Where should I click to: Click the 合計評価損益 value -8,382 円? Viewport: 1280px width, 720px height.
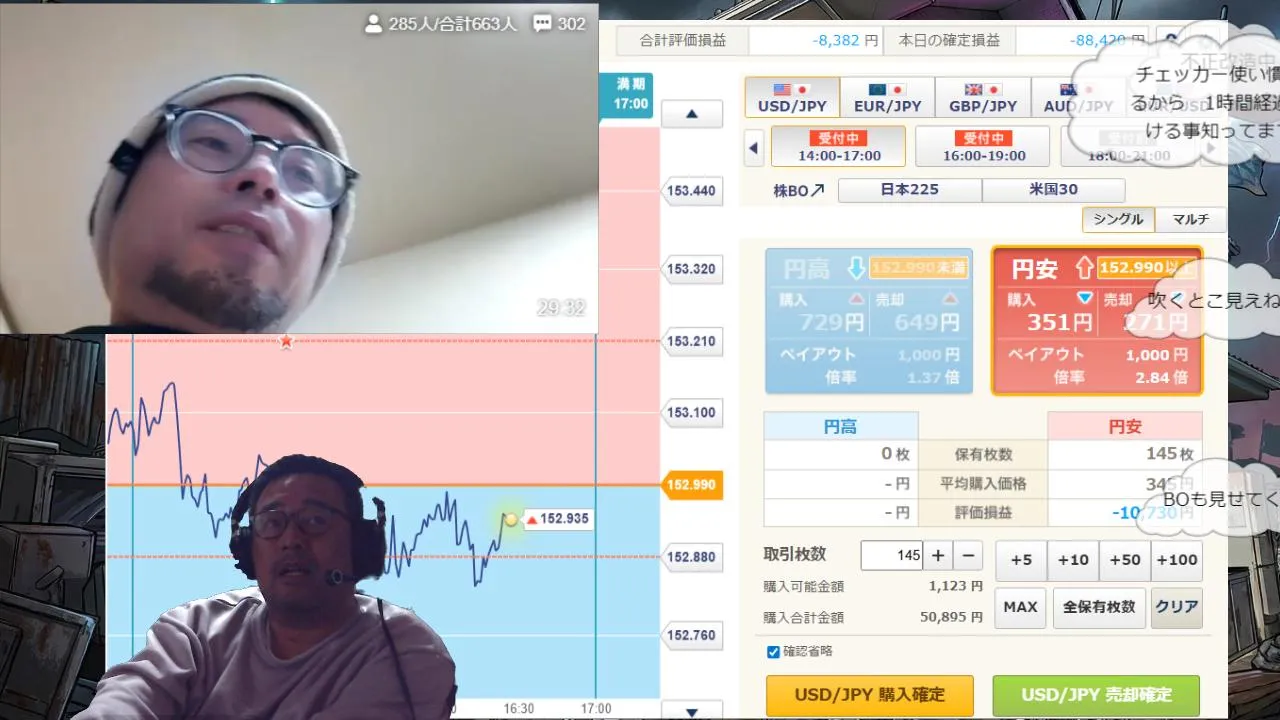coord(845,41)
